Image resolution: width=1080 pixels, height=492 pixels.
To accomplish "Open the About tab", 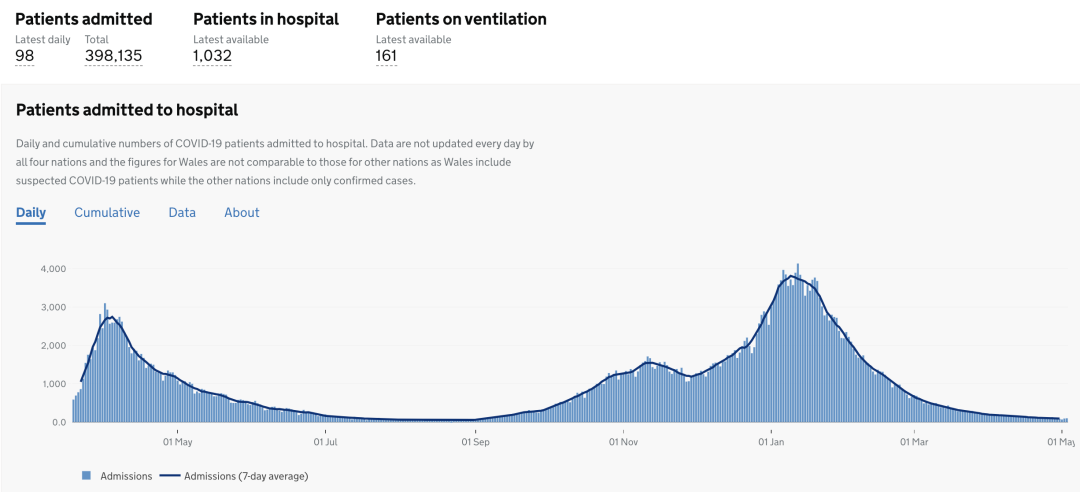I will [242, 212].
